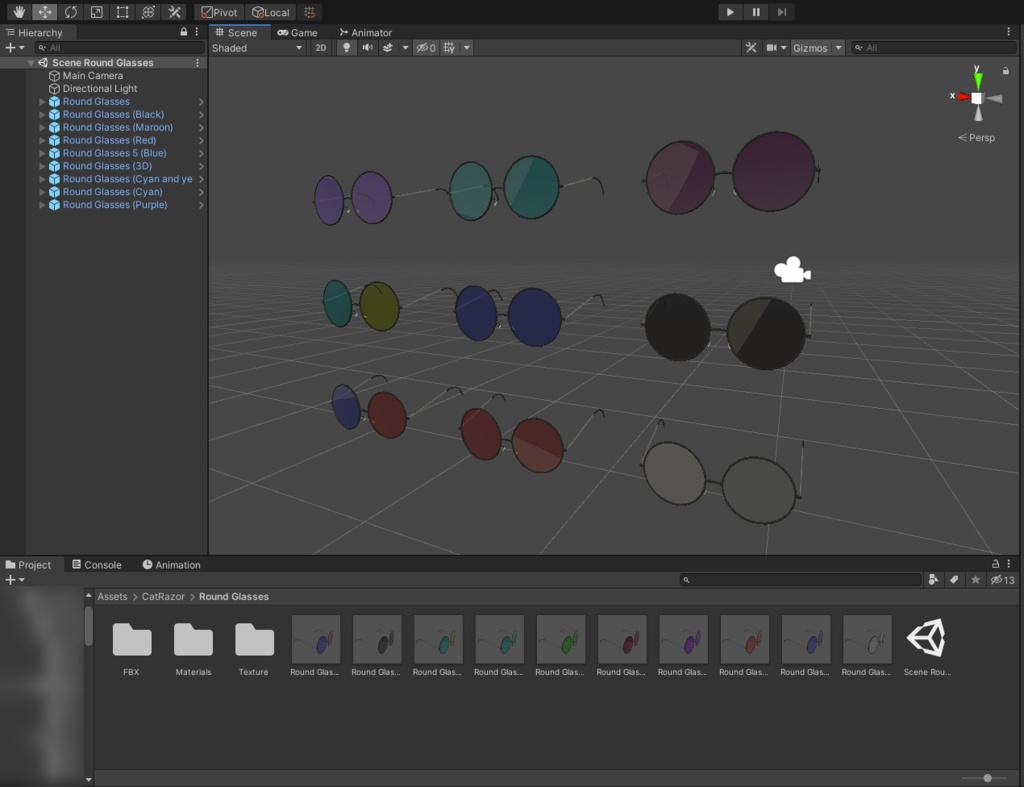1024x787 pixels.
Task: Click the scene camera gizmo icon
Action: click(791, 270)
